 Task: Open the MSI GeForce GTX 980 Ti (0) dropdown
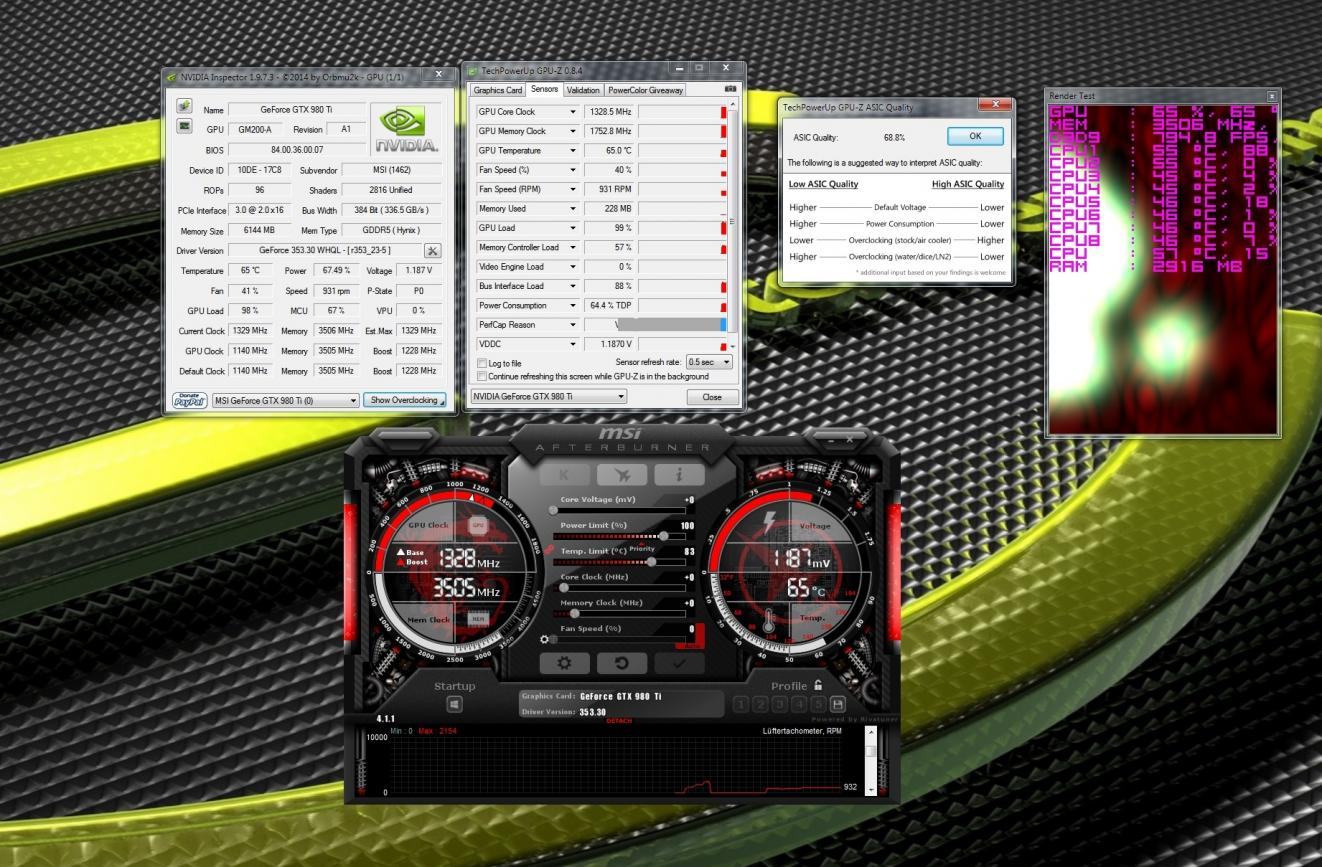point(284,400)
